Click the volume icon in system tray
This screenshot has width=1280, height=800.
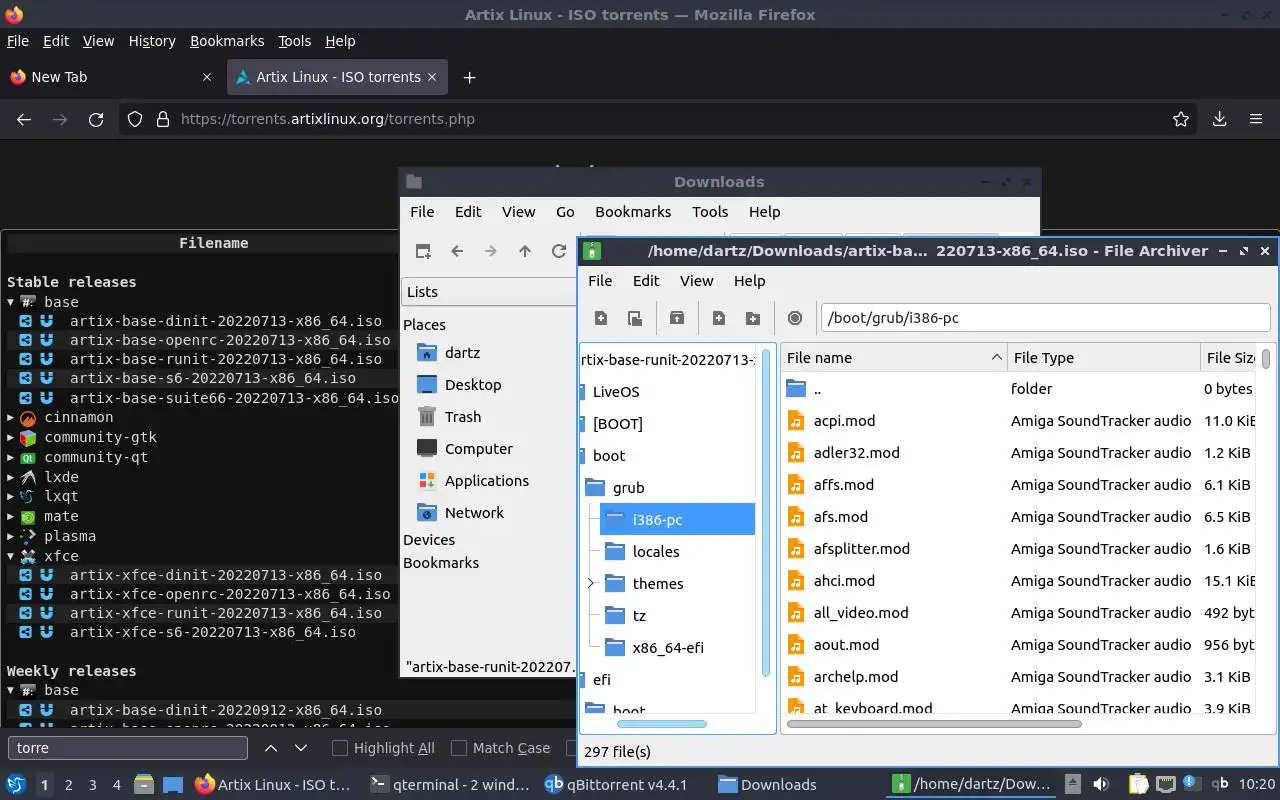click(x=1101, y=785)
